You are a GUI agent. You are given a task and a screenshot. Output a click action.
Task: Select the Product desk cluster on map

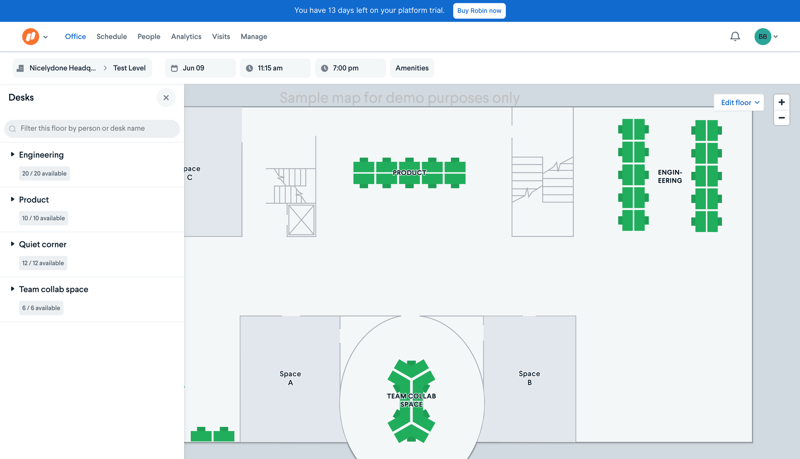coord(409,173)
